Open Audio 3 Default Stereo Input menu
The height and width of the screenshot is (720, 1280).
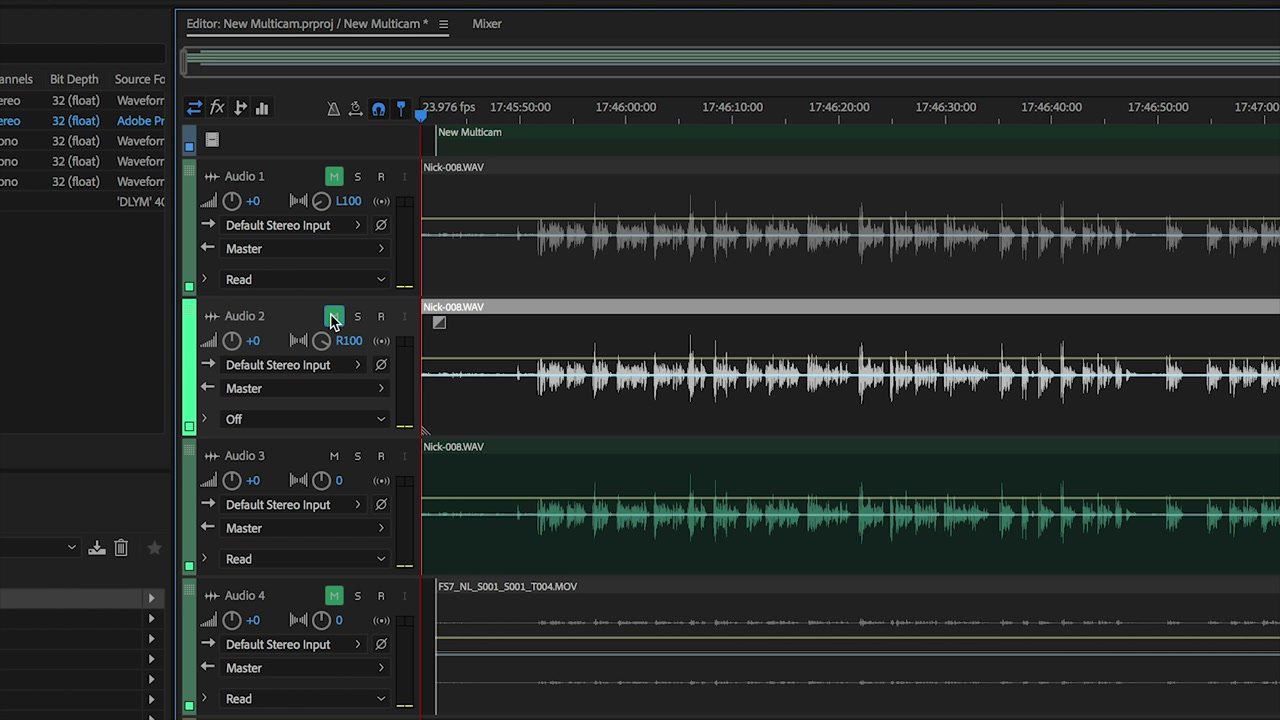pyautogui.click(x=293, y=505)
